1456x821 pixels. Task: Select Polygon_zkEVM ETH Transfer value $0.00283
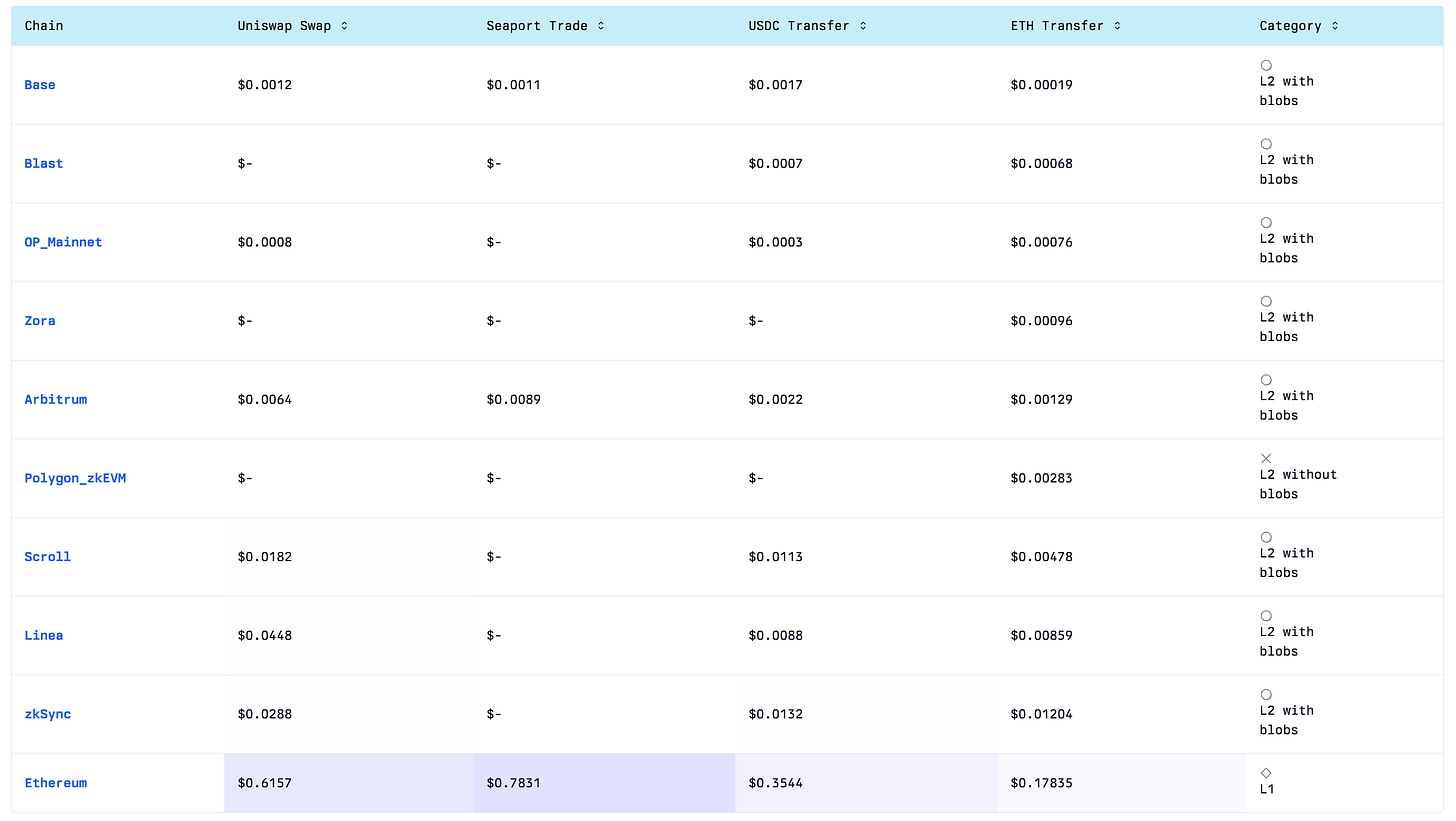[1042, 478]
